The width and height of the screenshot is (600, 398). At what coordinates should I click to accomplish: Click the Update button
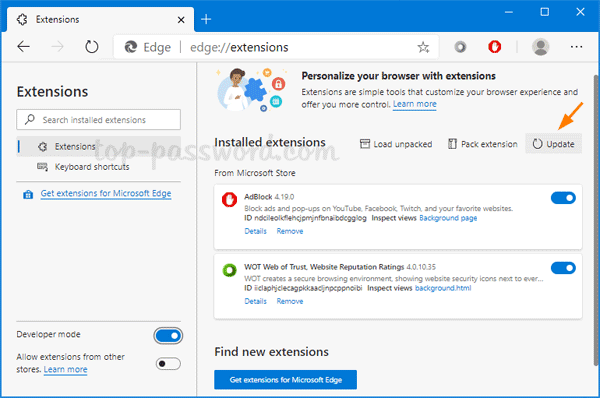[x=553, y=144]
